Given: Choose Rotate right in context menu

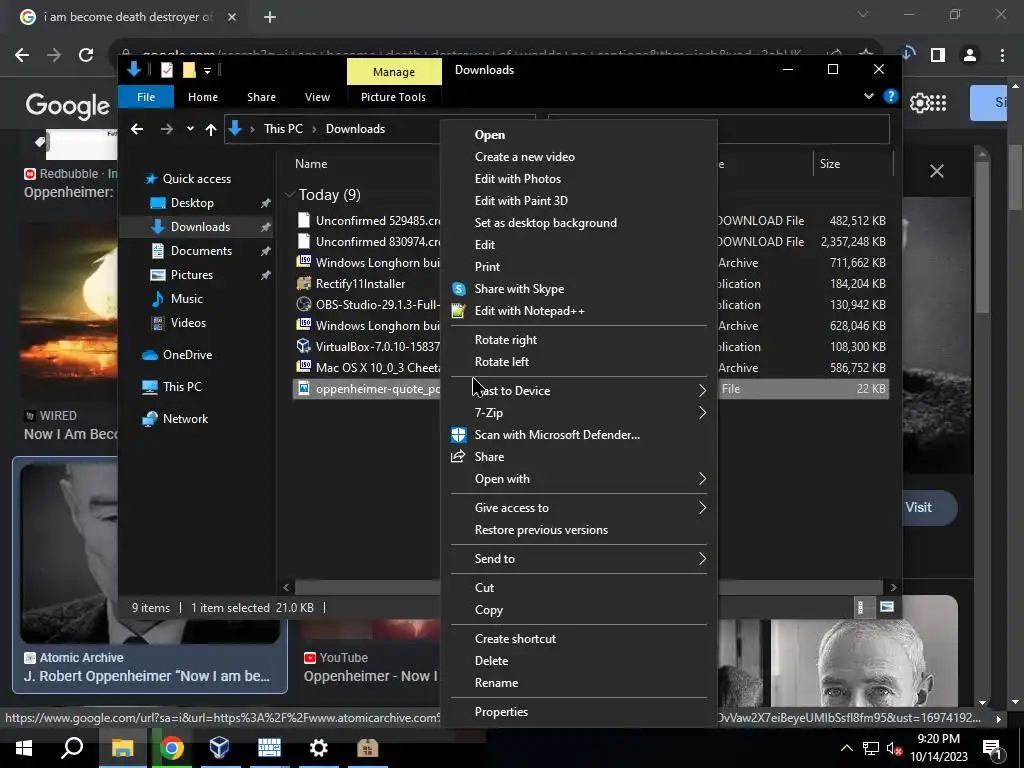Looking at the screenshot, I should (x=505, y=340).
